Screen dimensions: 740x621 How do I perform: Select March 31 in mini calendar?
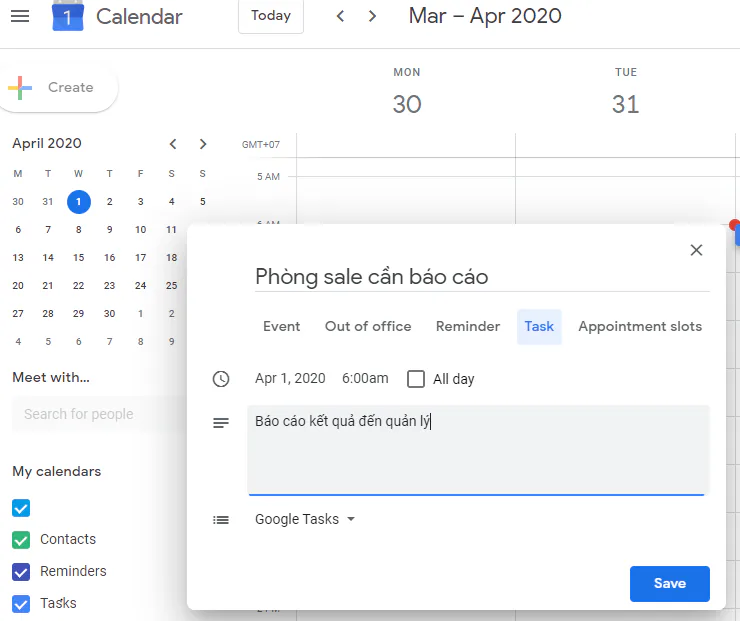click(x=48, y=202)
